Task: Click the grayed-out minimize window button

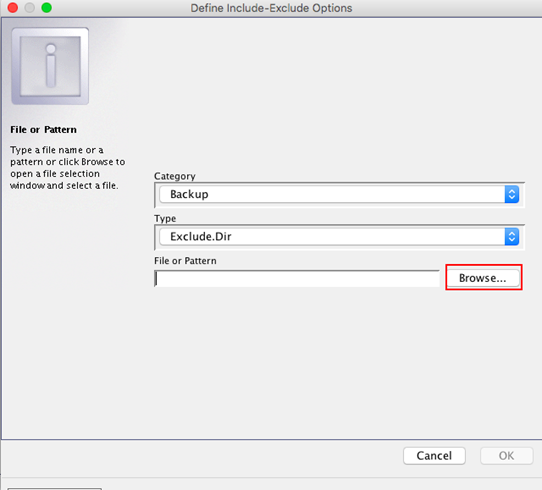Action: pyautogui.click(x=30, y=8)
